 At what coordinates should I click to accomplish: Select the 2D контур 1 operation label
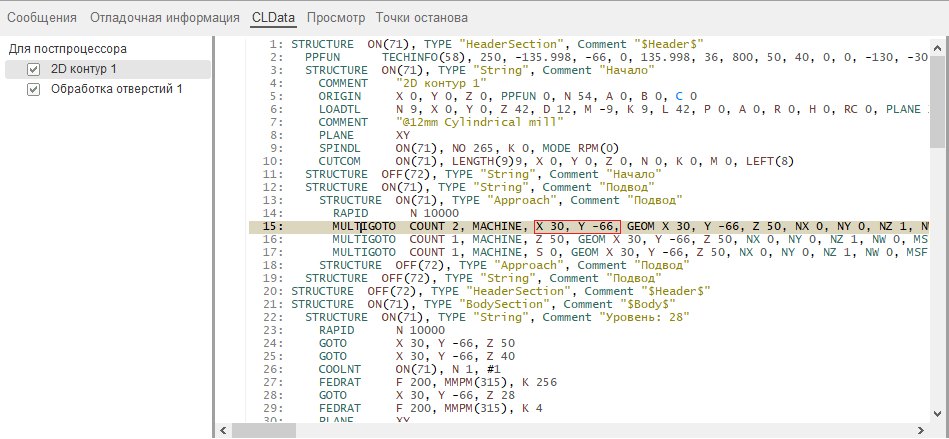84,69
